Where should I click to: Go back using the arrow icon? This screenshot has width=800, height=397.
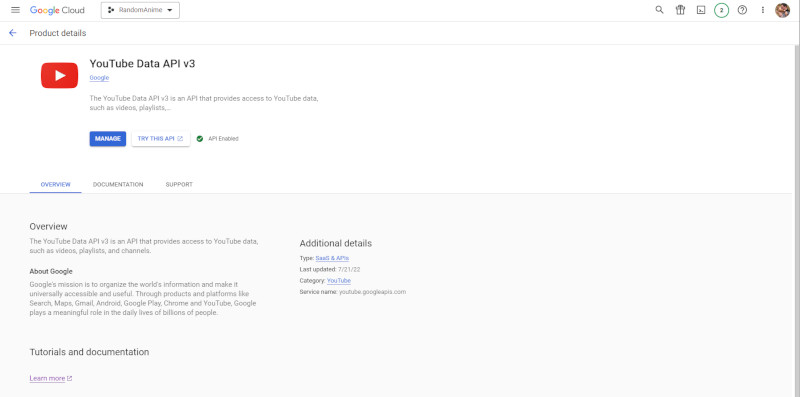tap(13, 33)
